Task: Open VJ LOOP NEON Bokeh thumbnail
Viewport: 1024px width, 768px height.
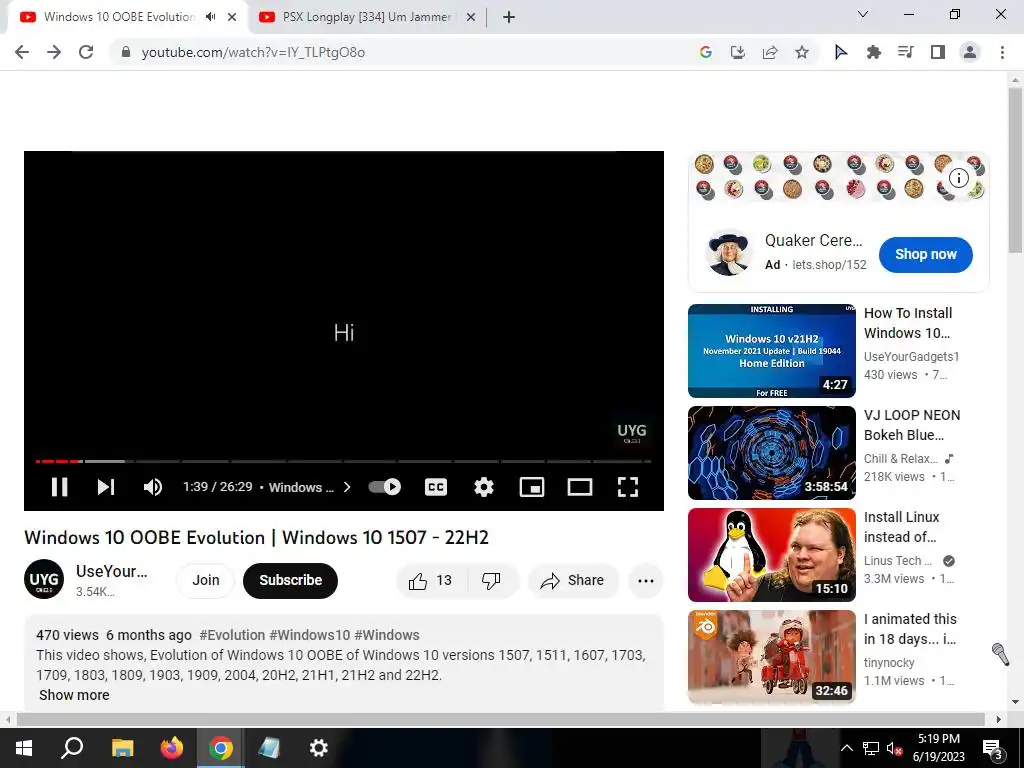Action: [771, 453]
